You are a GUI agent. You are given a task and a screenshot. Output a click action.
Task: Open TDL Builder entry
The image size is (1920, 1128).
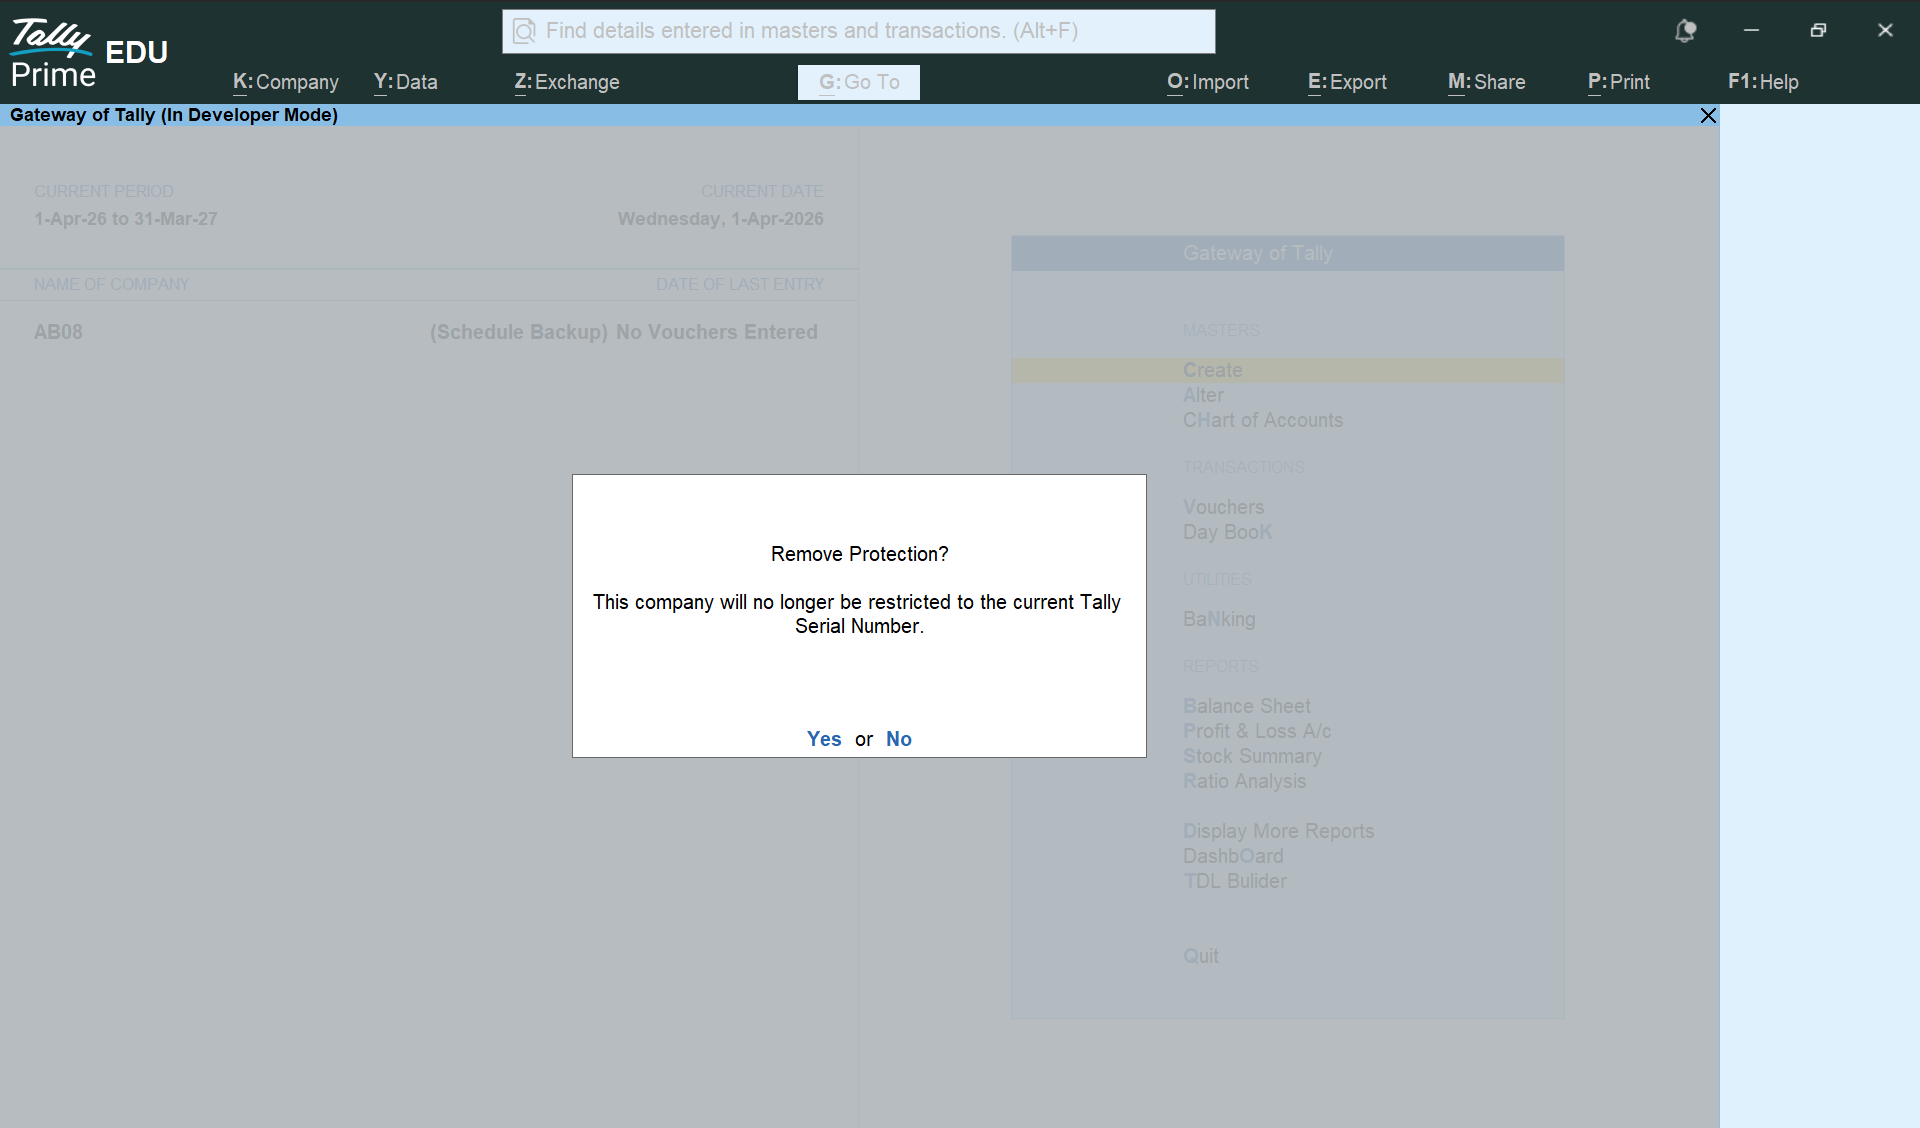tap(1235, 881)
